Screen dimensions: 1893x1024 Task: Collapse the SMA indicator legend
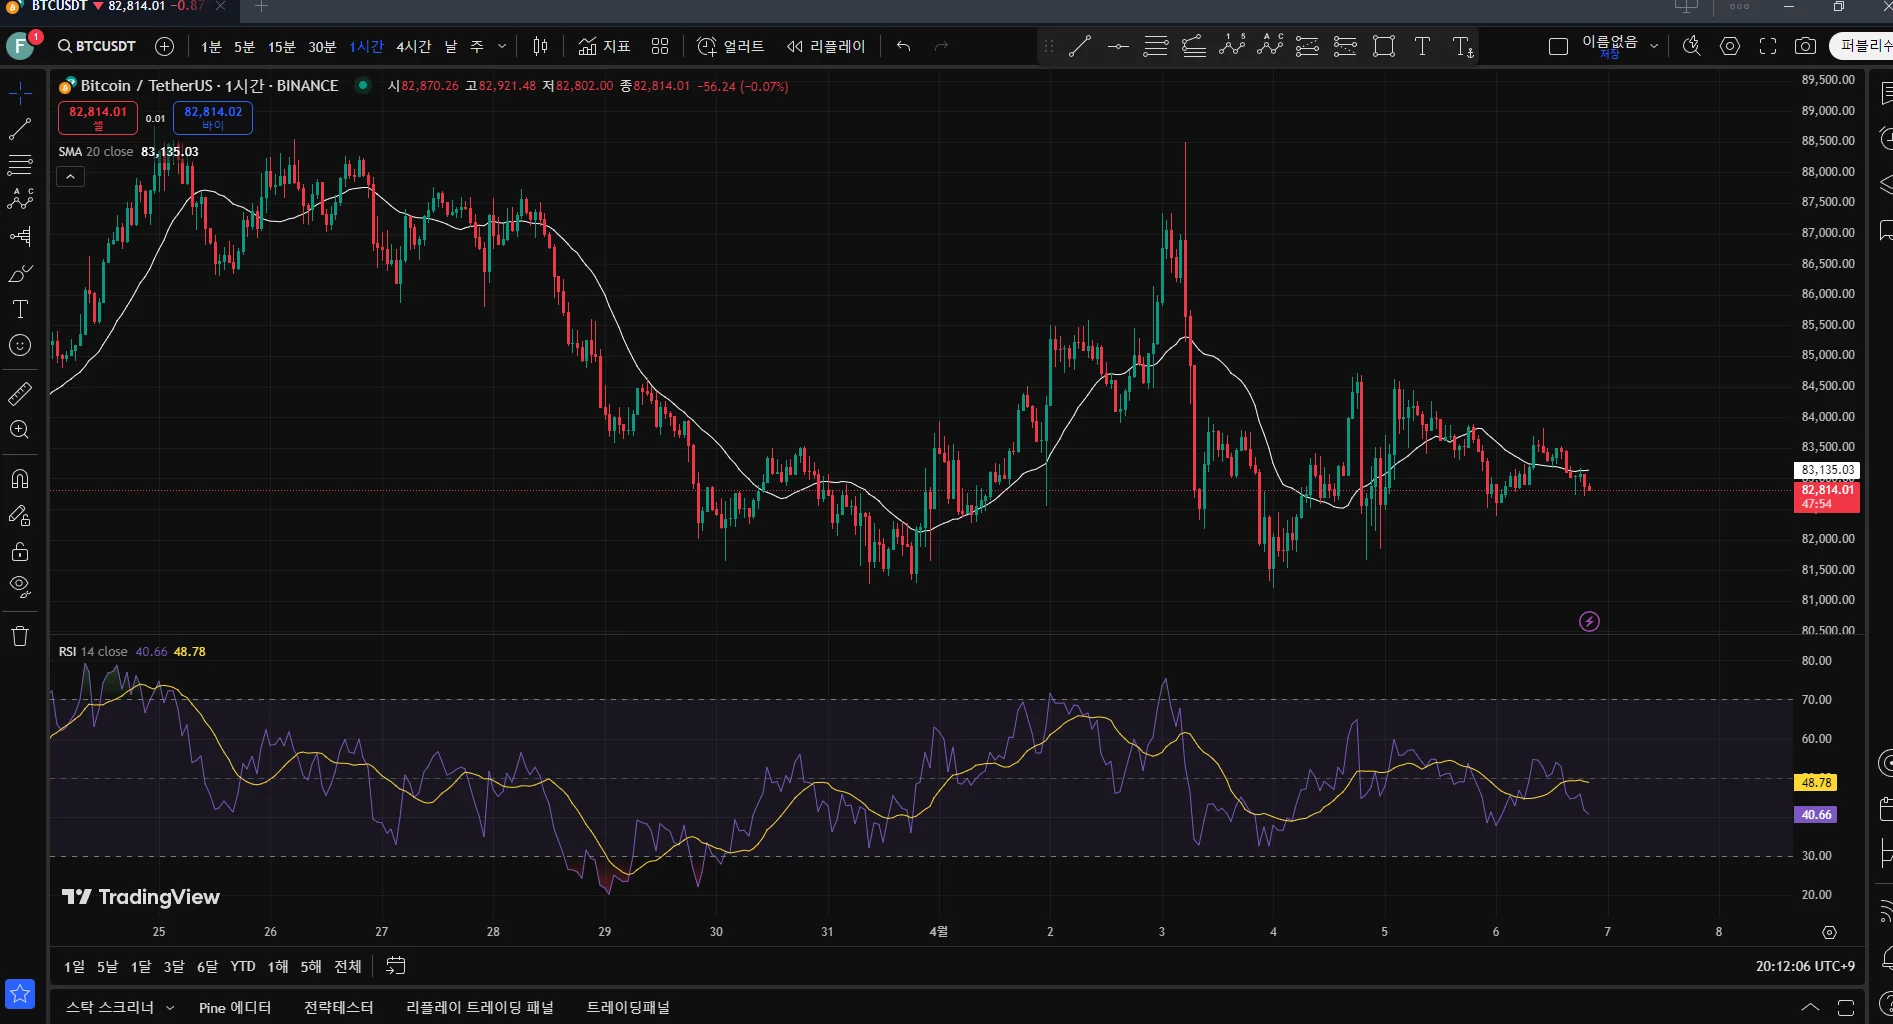[x=71, y=177]
